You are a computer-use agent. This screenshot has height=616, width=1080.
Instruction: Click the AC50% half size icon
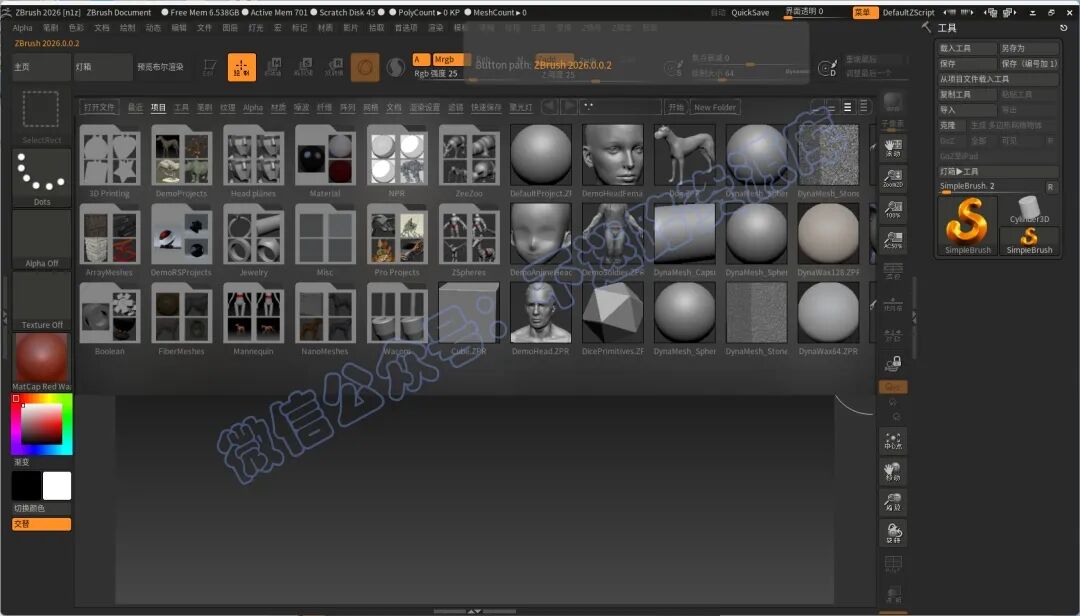893,240
